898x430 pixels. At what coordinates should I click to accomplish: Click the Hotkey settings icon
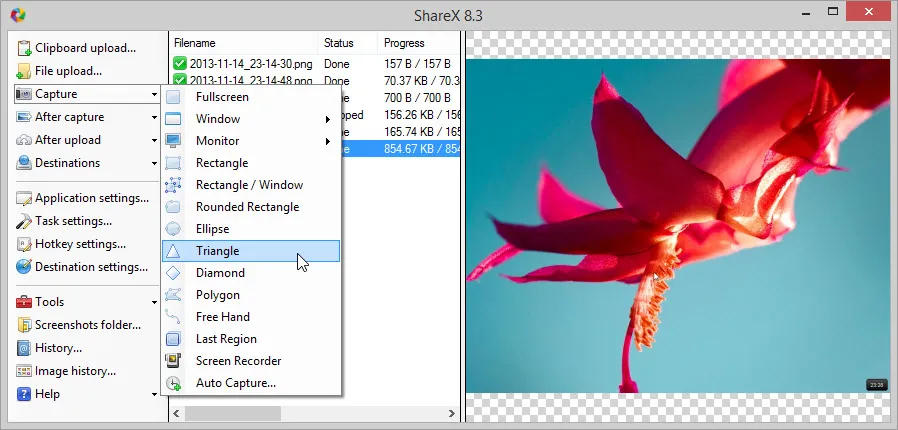(23, 244)
